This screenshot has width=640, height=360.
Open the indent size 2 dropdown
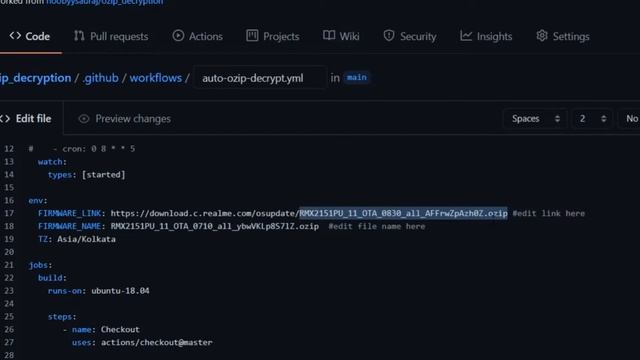(591, 119)
